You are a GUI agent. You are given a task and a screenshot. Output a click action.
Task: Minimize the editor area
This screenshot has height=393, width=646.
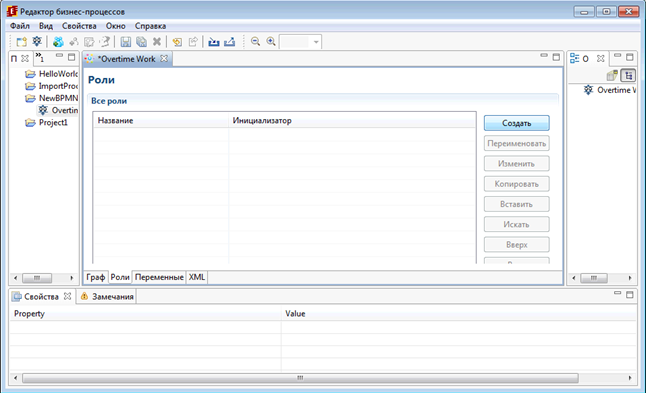[x=544, y=56]
